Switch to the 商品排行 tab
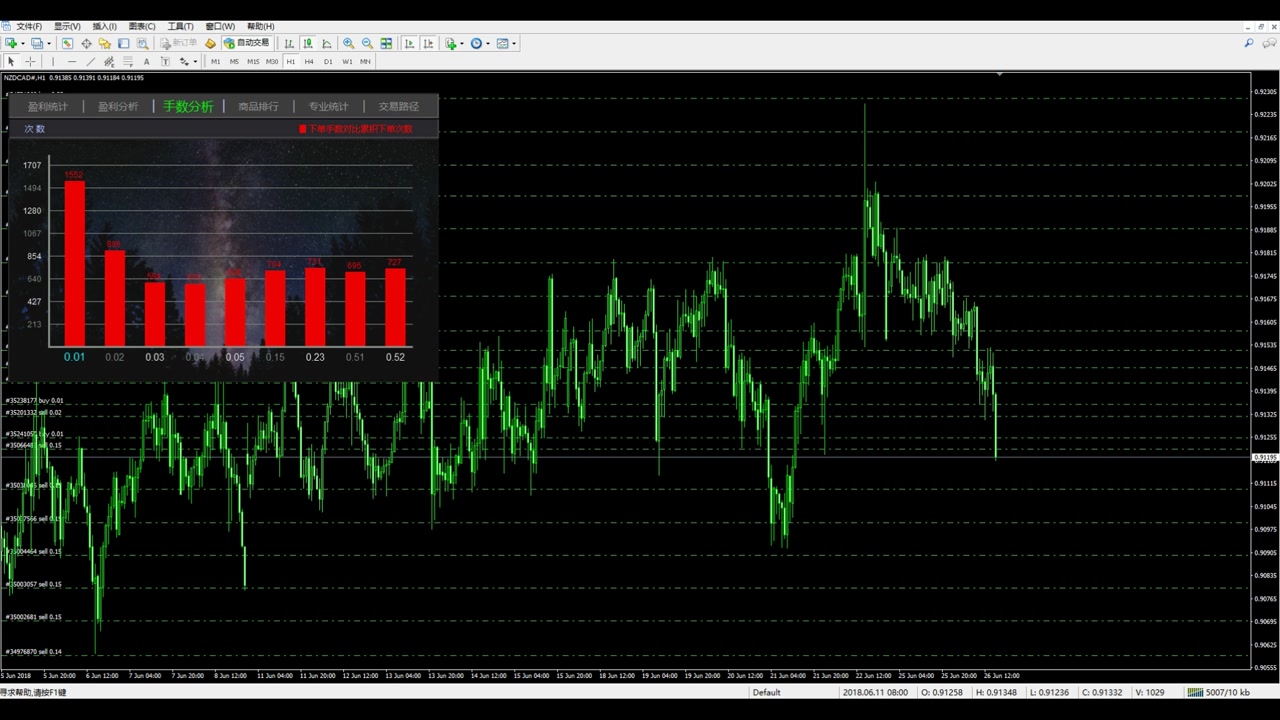The width and height of the screenshot is (1280, 720). click(258, 106)
